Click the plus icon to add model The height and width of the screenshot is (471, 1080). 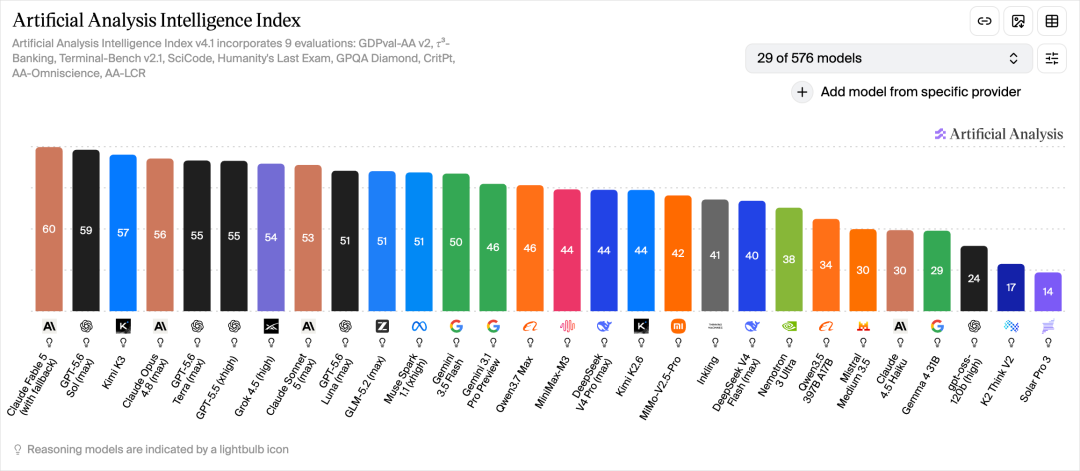pyautogui.click(x=802, y=92)
